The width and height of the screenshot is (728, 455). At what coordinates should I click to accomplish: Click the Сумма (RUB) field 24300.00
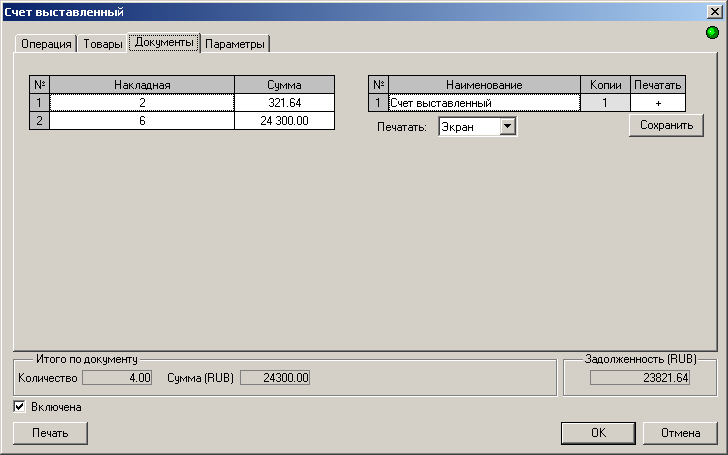tap(275, 378)
